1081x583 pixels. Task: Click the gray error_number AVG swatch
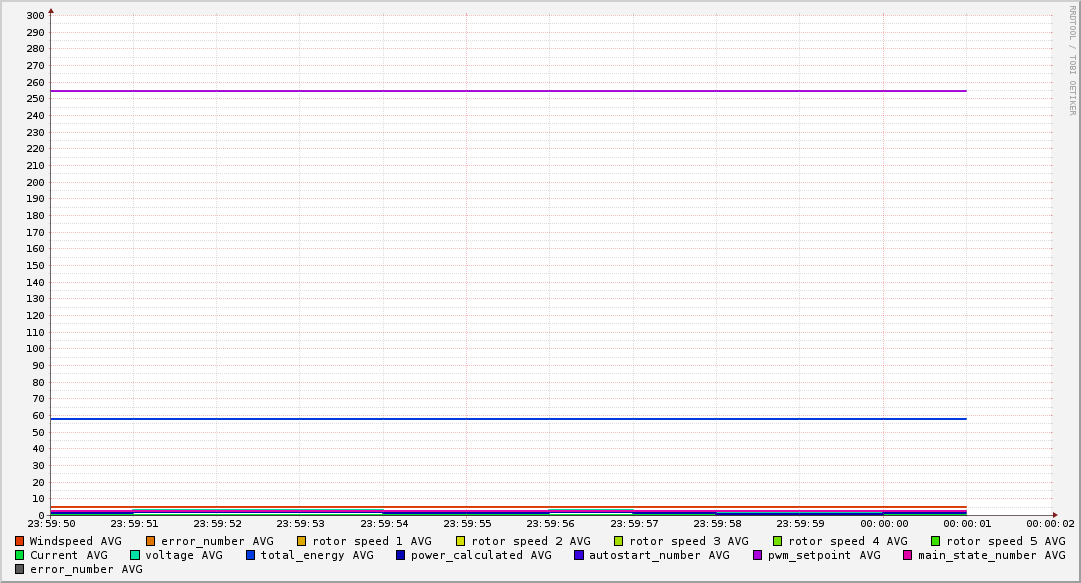click(20, 569)
